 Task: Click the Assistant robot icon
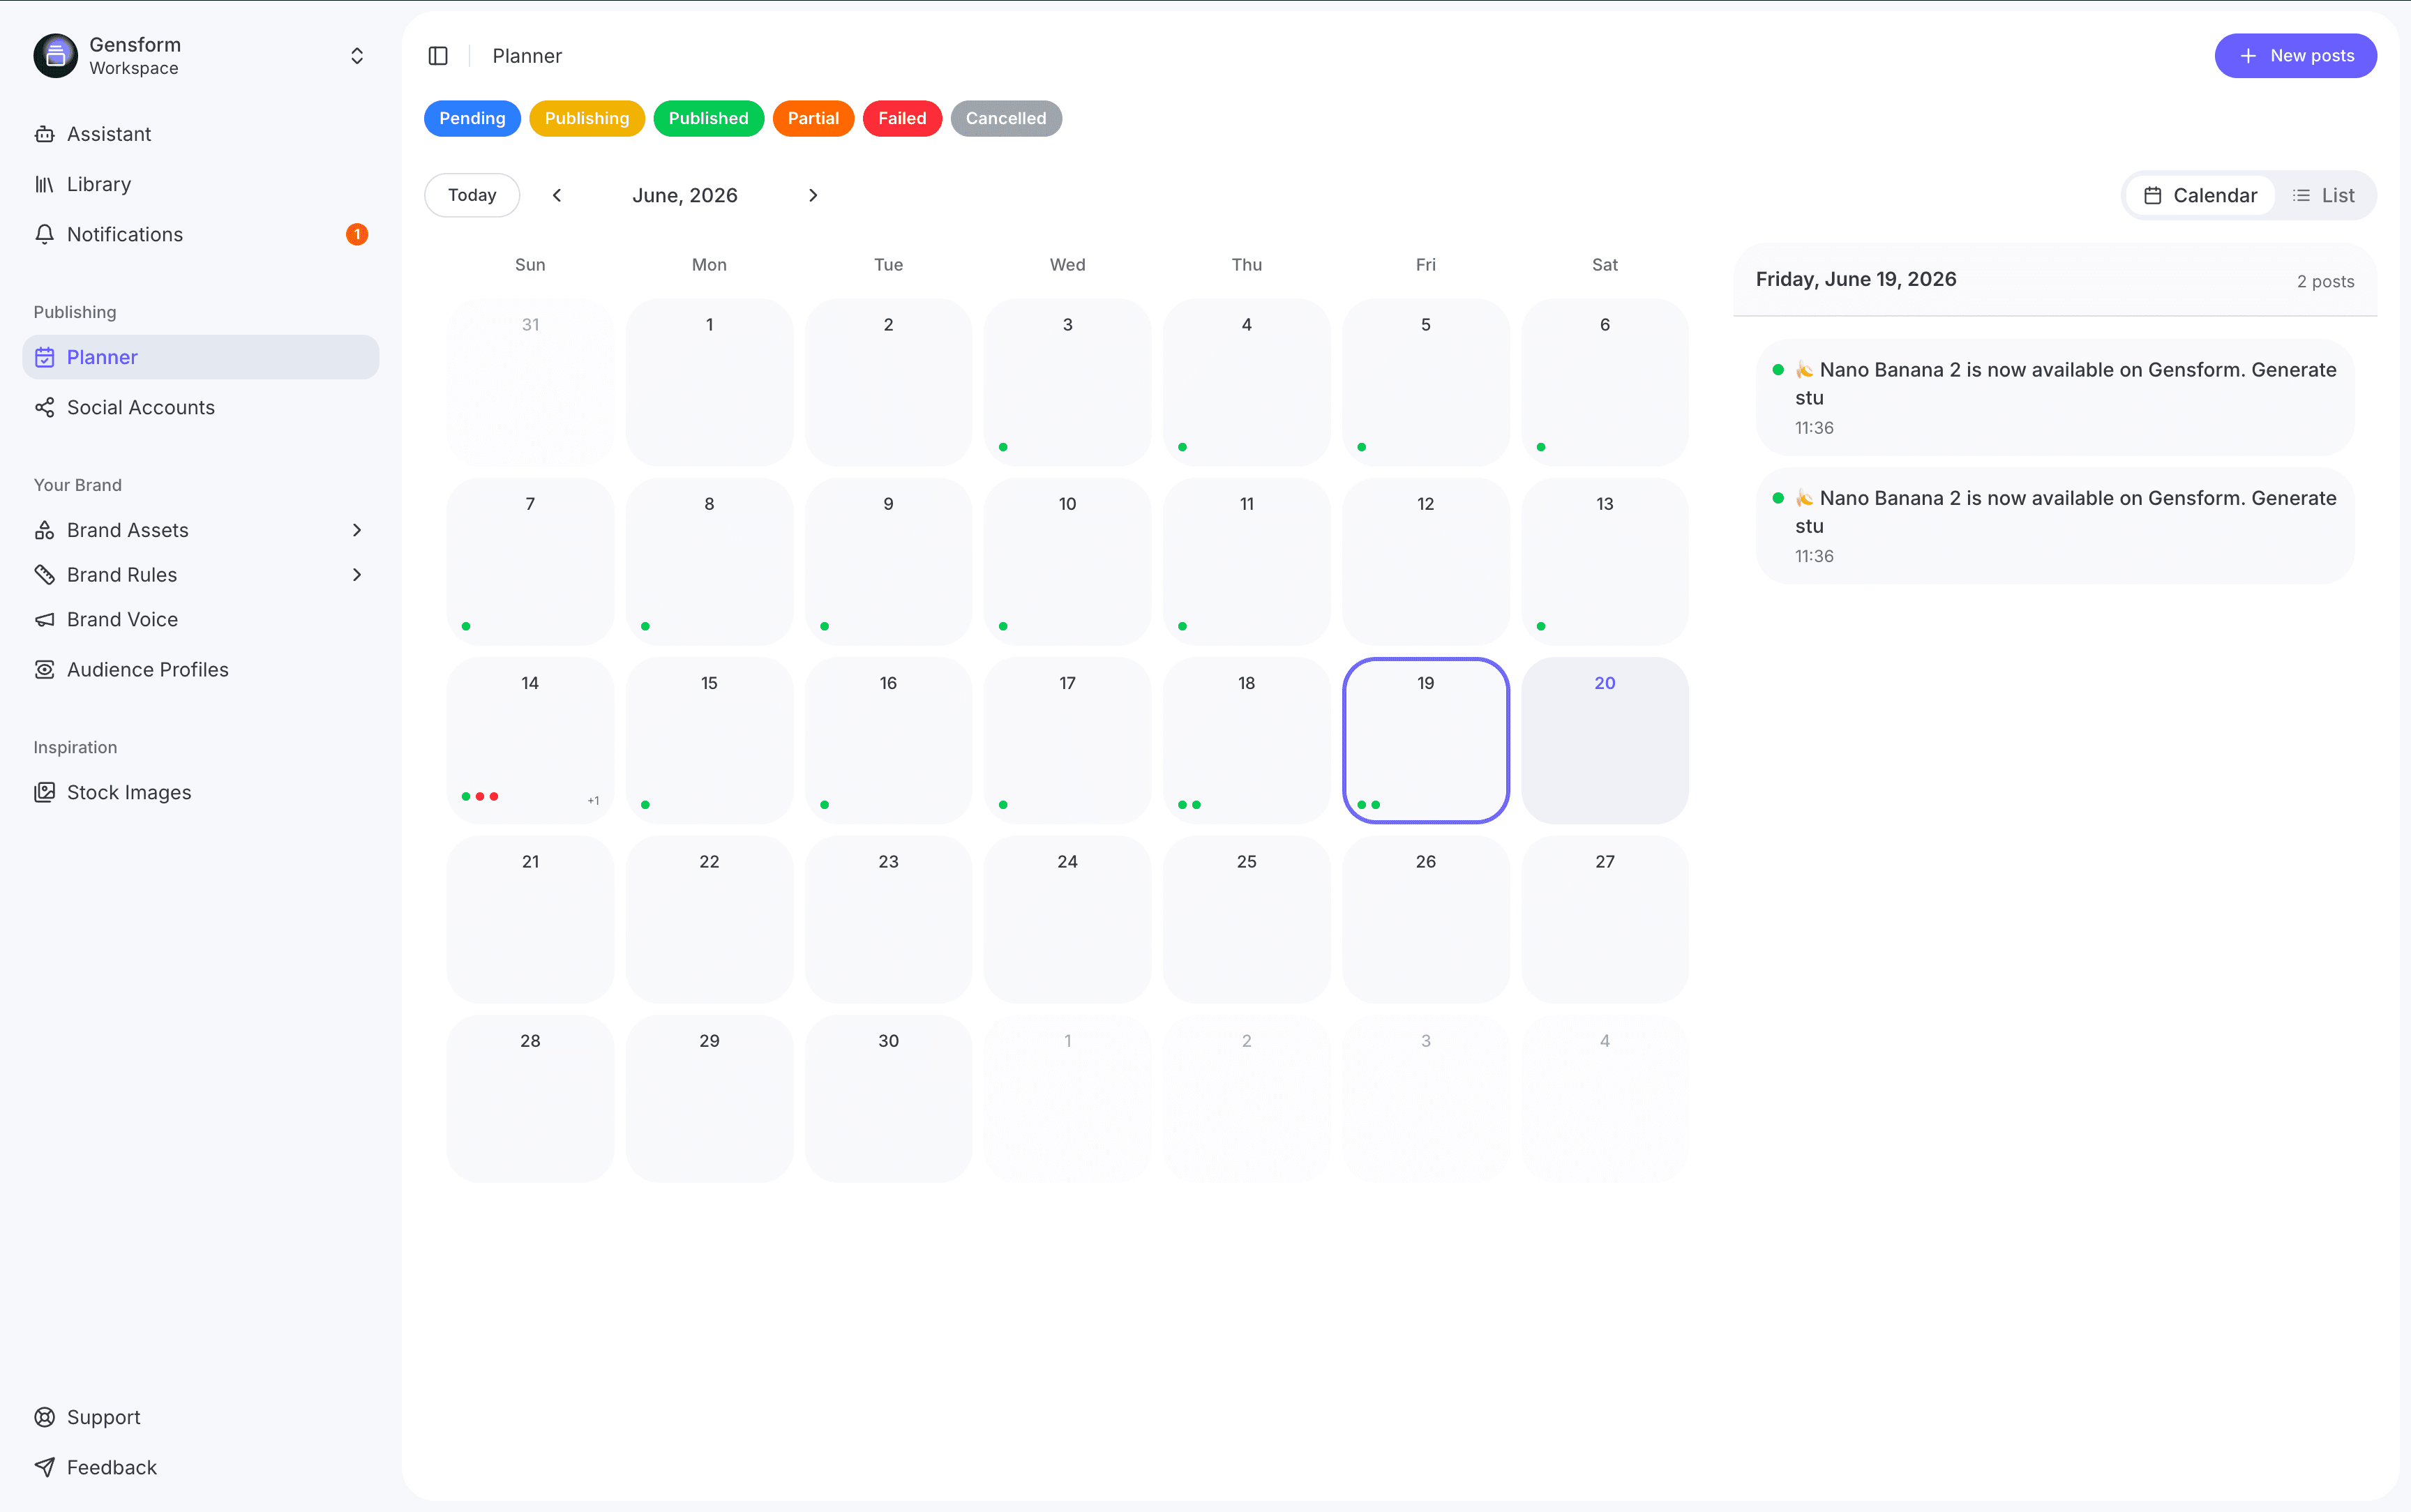(44, 134)
